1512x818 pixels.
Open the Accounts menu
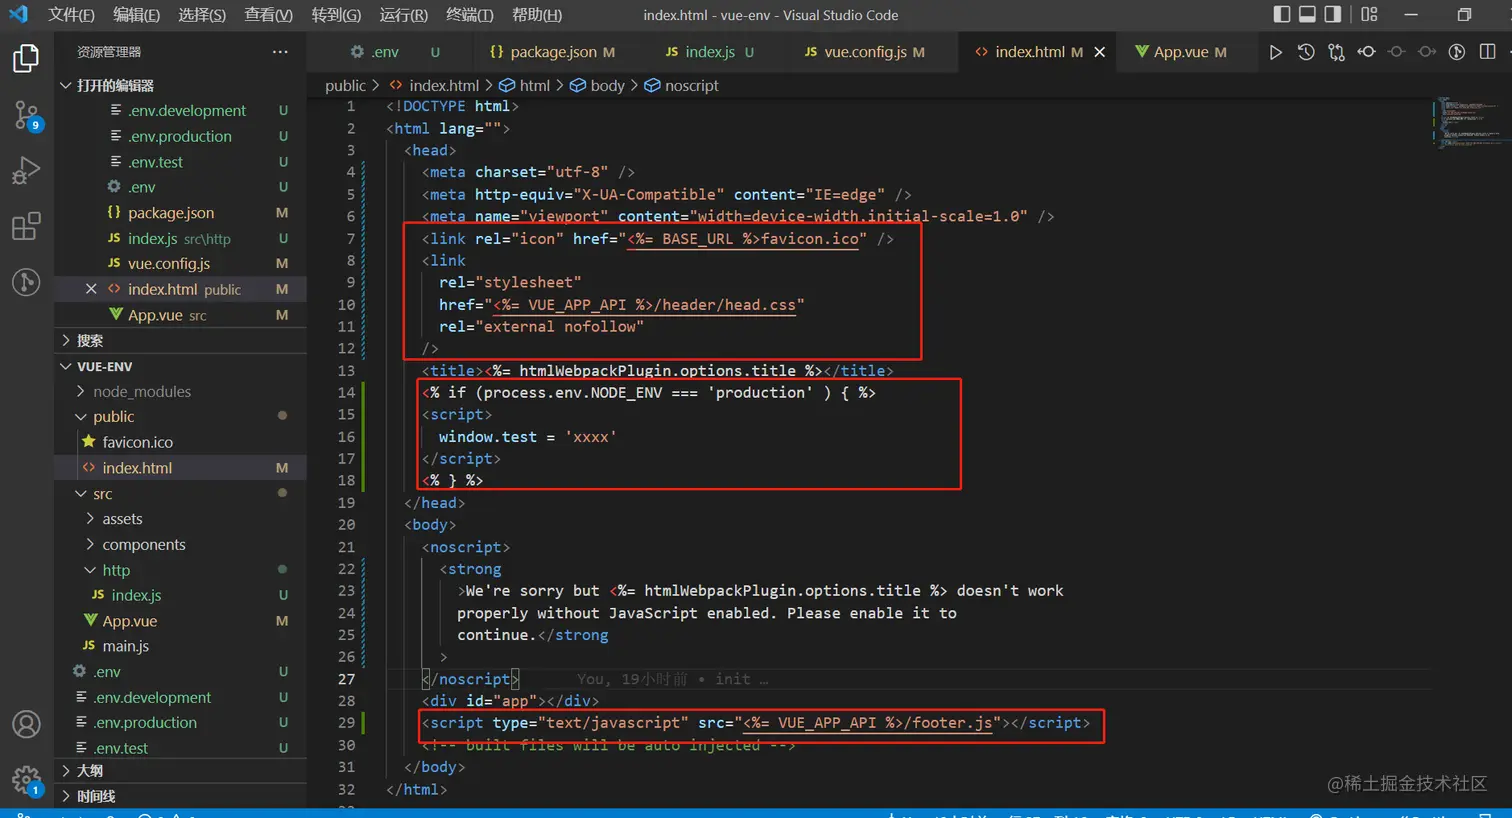pos(26,724)
